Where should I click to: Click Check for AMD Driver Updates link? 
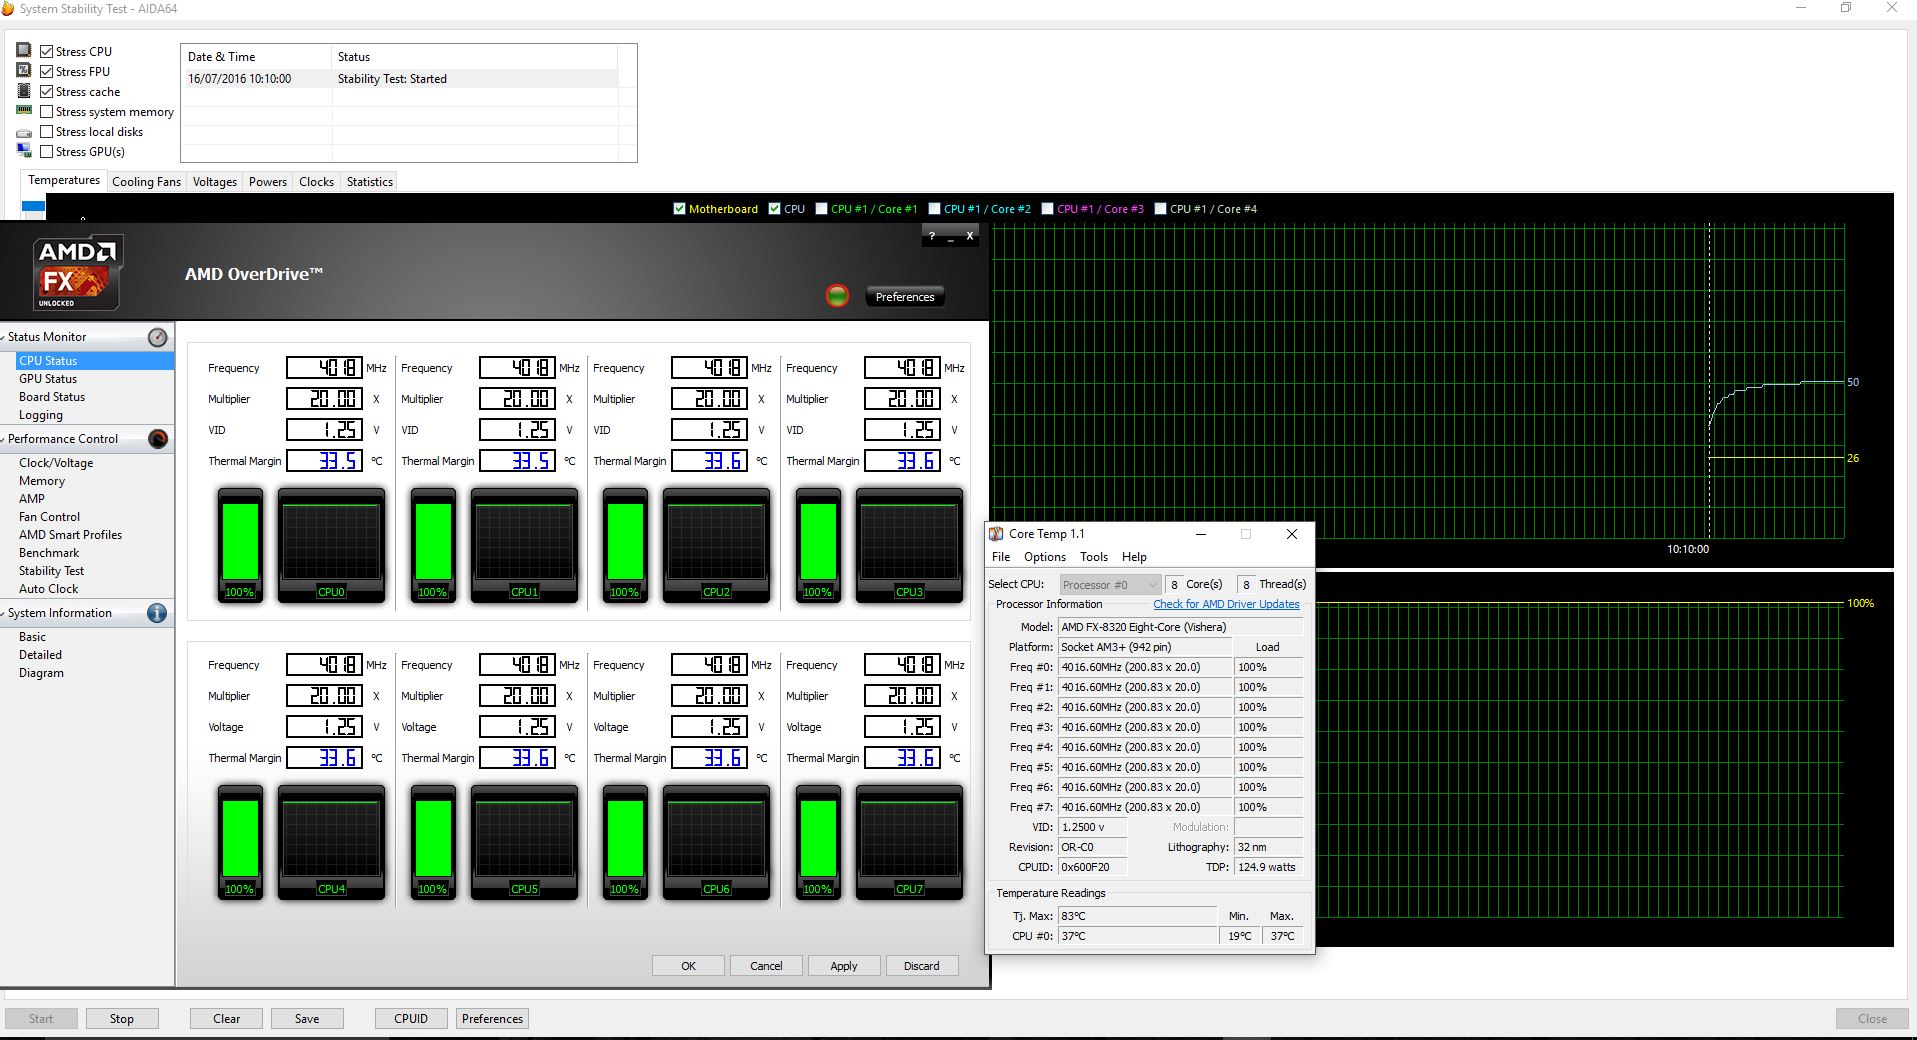click(1226, 604)
